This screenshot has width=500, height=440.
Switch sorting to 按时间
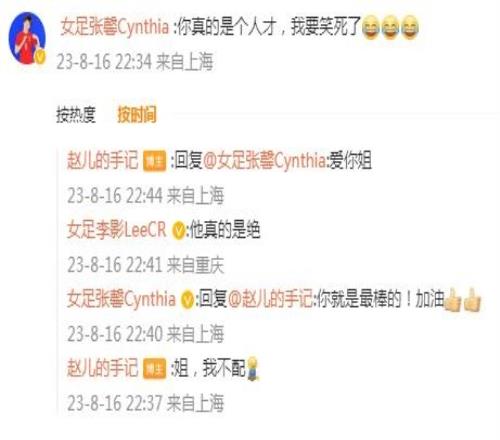137,115
